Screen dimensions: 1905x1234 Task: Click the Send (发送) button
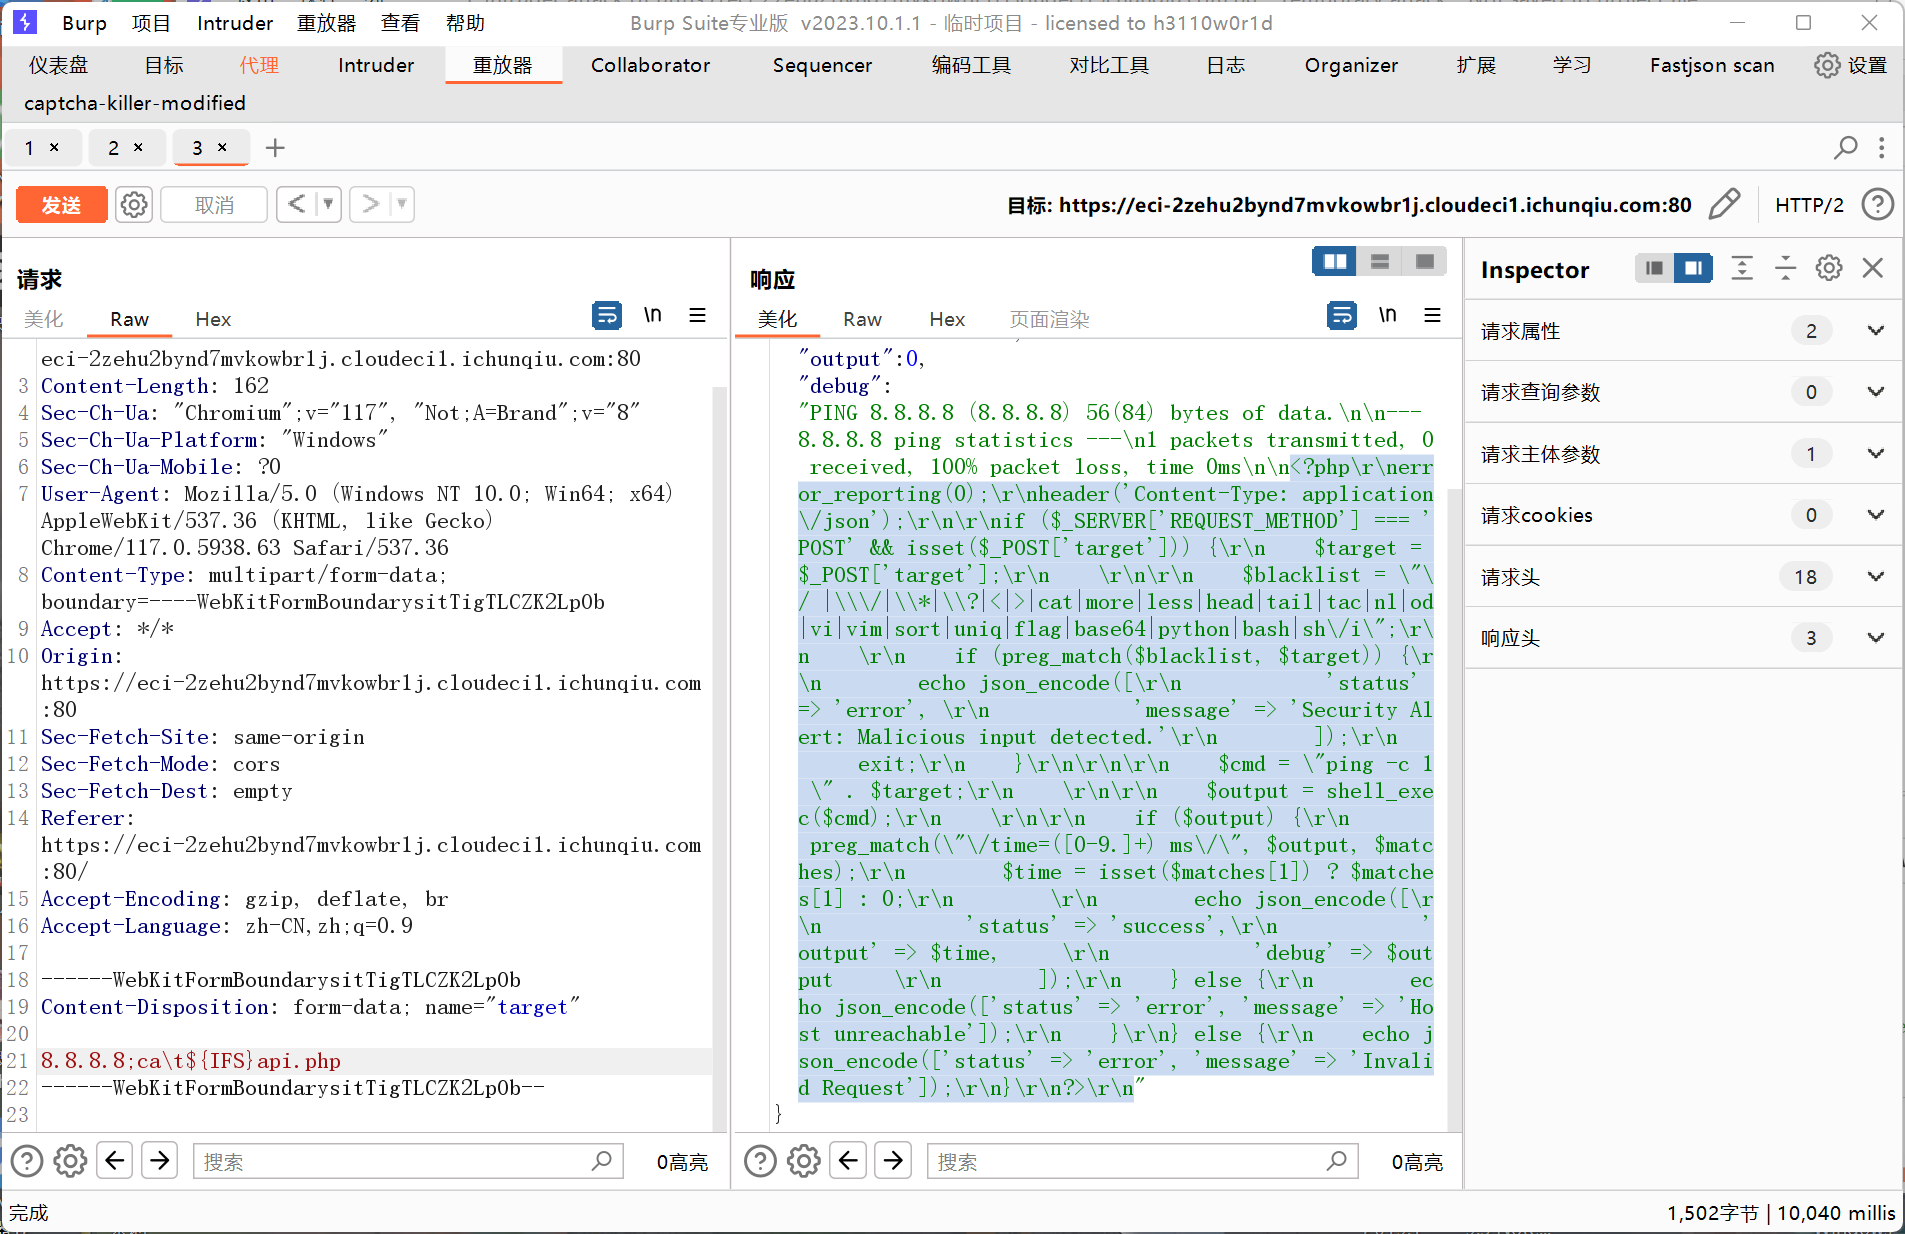[x=61, y=205]
